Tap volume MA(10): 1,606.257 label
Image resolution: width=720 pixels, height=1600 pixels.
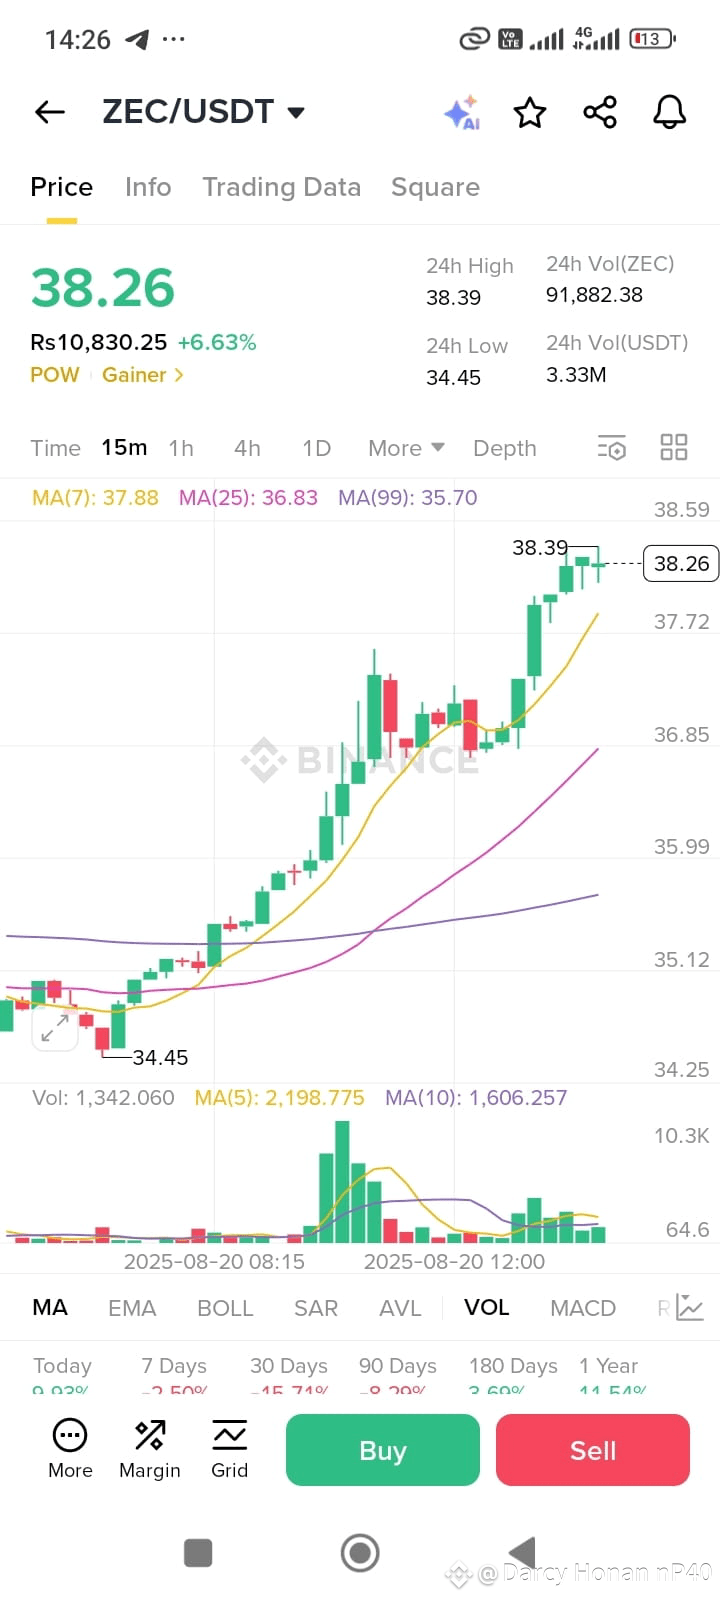coord(476,1098)
